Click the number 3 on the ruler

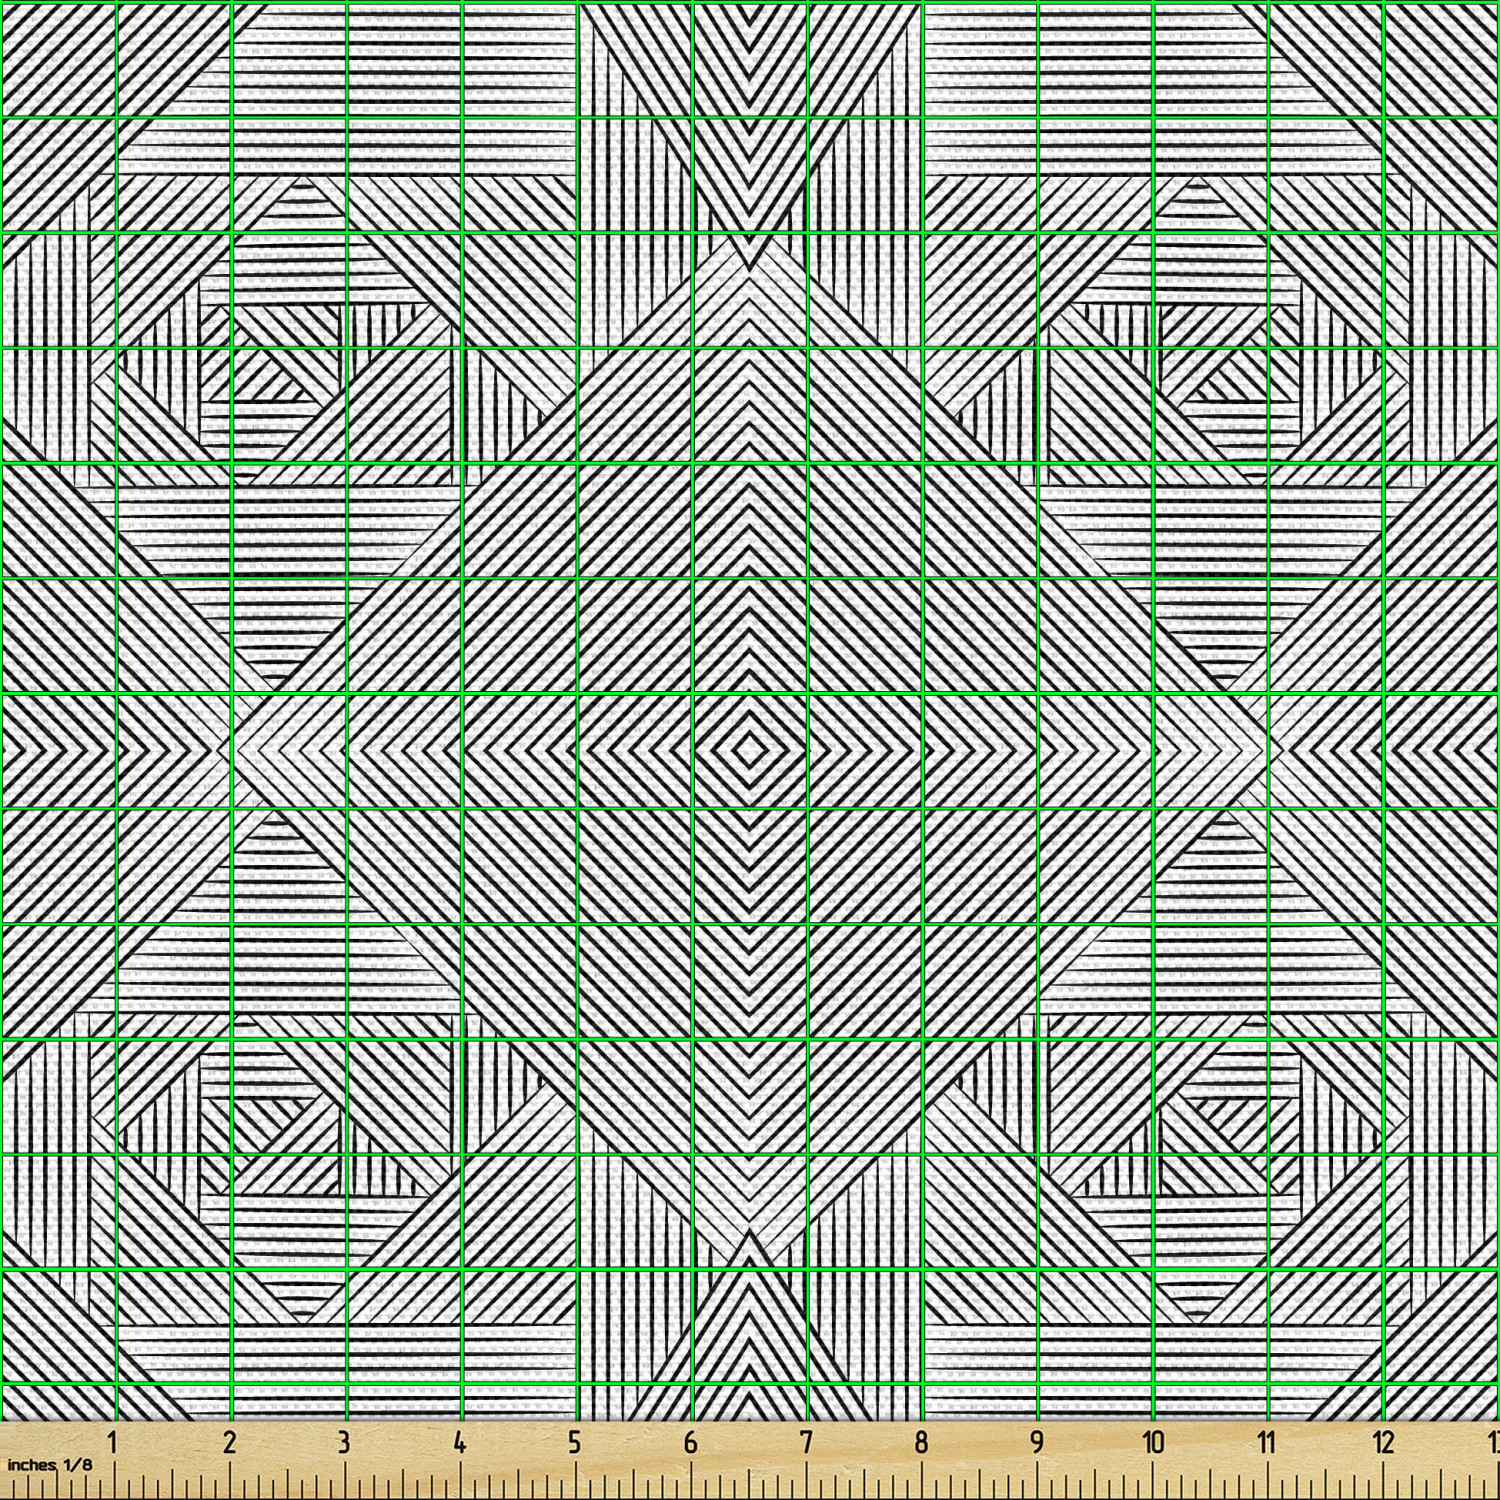[344, 1442]
